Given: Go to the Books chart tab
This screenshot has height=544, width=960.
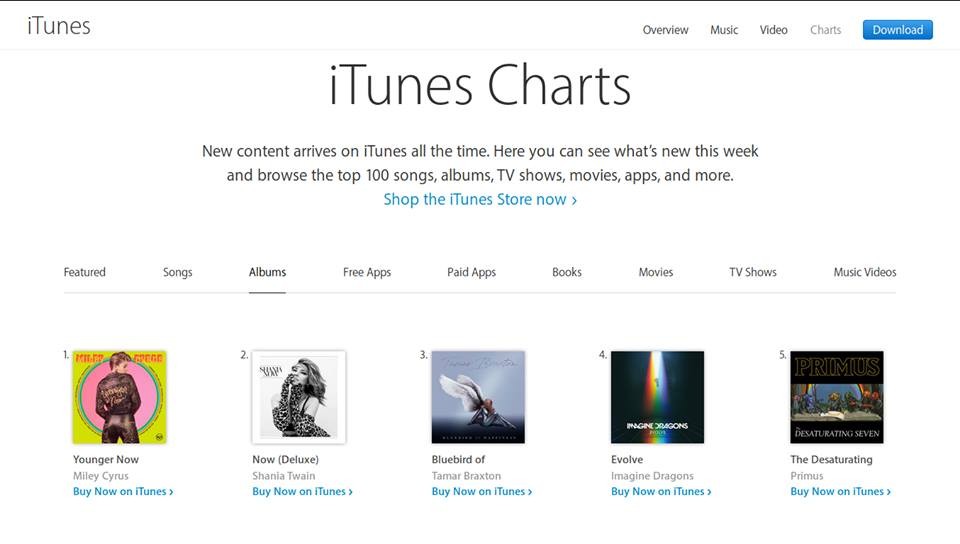Looking at the screenshot, I should [567, 272].
